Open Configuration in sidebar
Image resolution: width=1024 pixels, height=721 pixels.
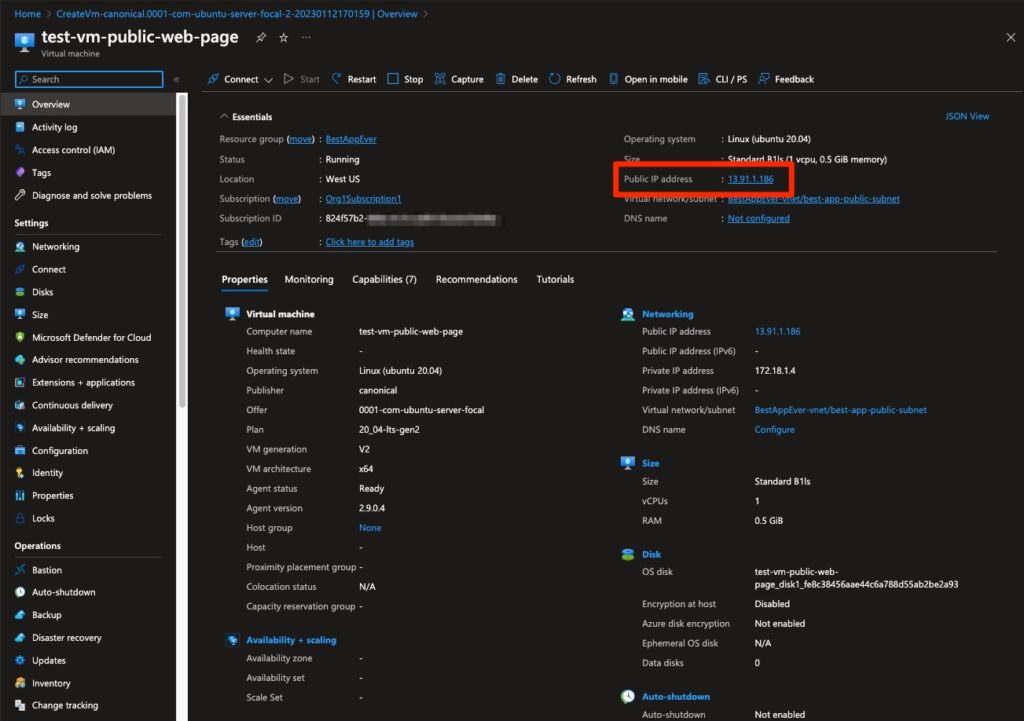59,451
